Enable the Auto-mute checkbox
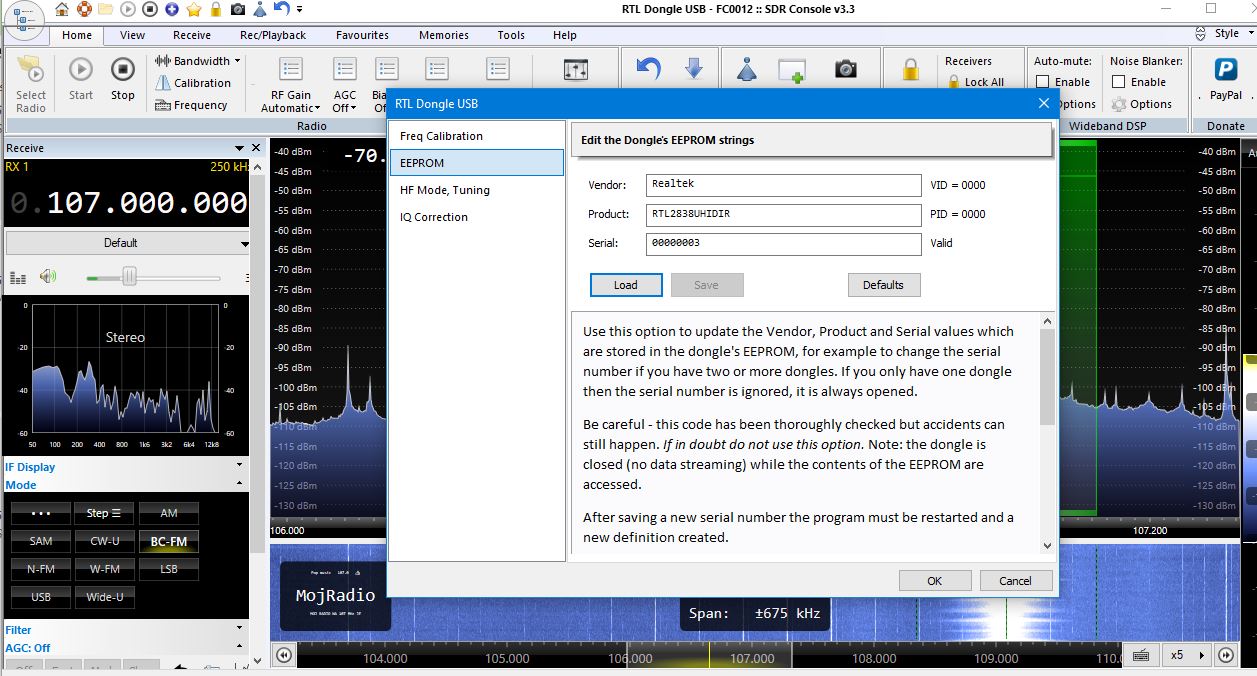 point(1043,82)
